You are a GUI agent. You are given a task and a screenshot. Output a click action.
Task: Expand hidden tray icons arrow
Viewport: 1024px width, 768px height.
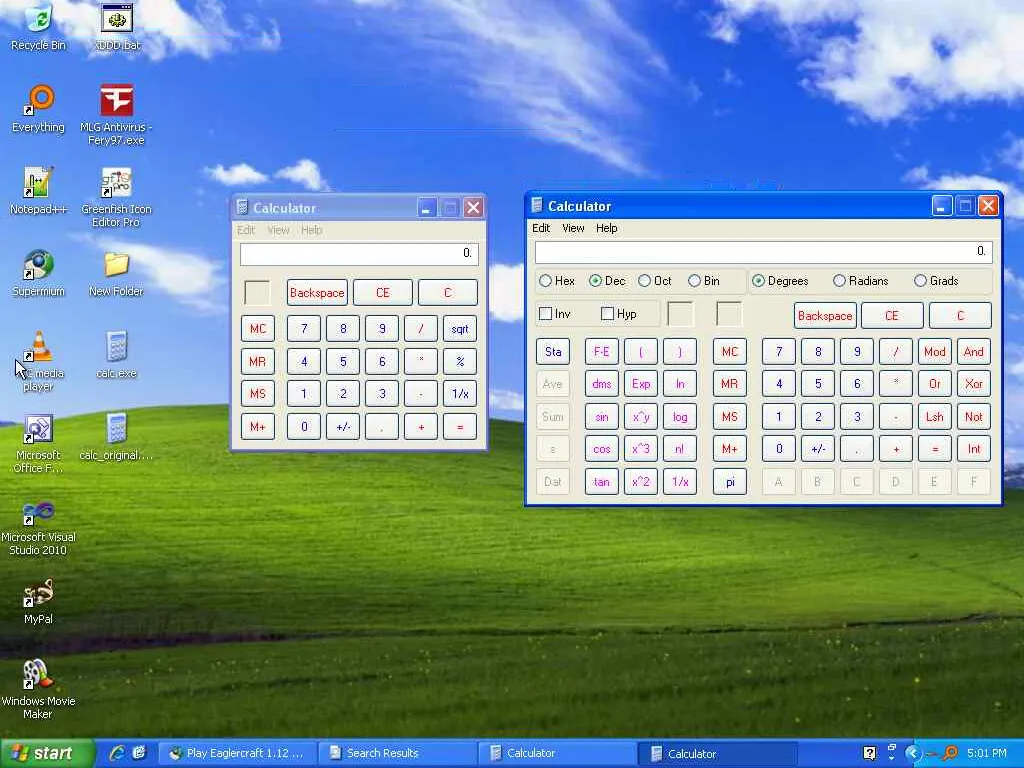coord(913,753)
